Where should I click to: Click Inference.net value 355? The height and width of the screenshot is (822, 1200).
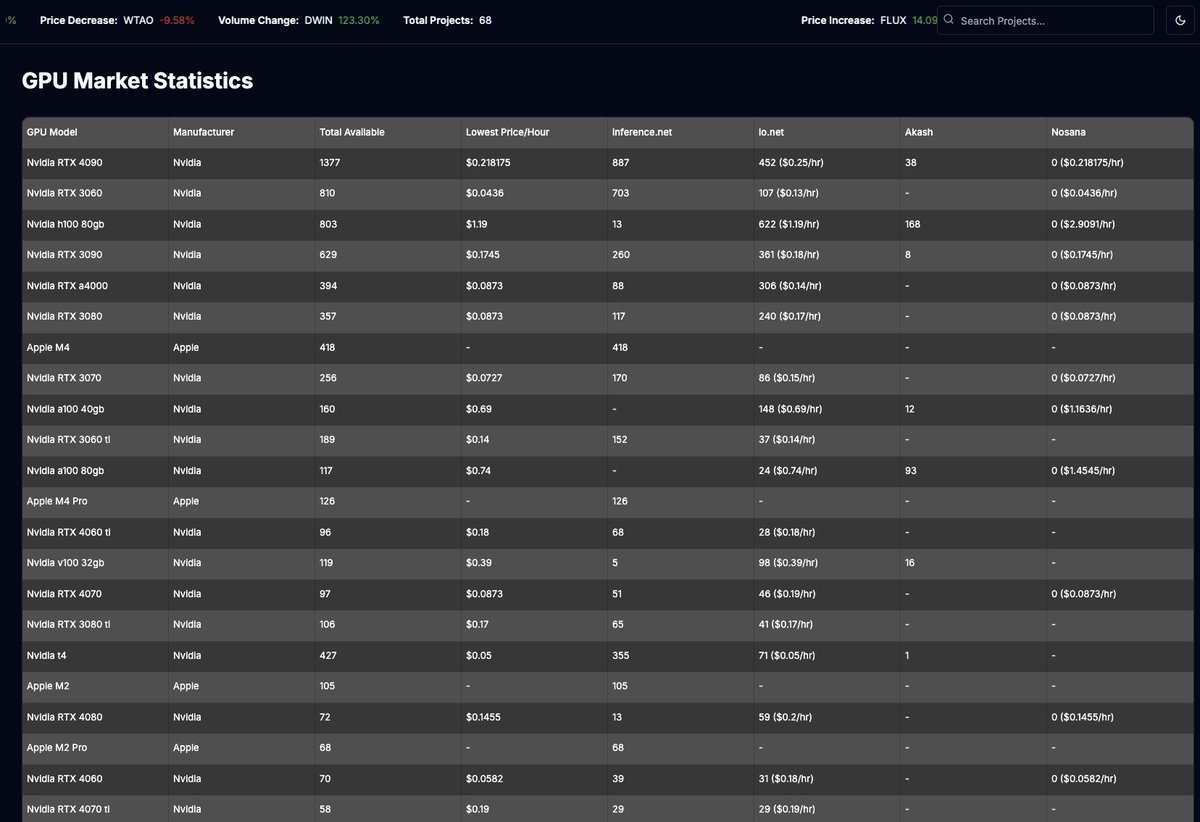621,655
